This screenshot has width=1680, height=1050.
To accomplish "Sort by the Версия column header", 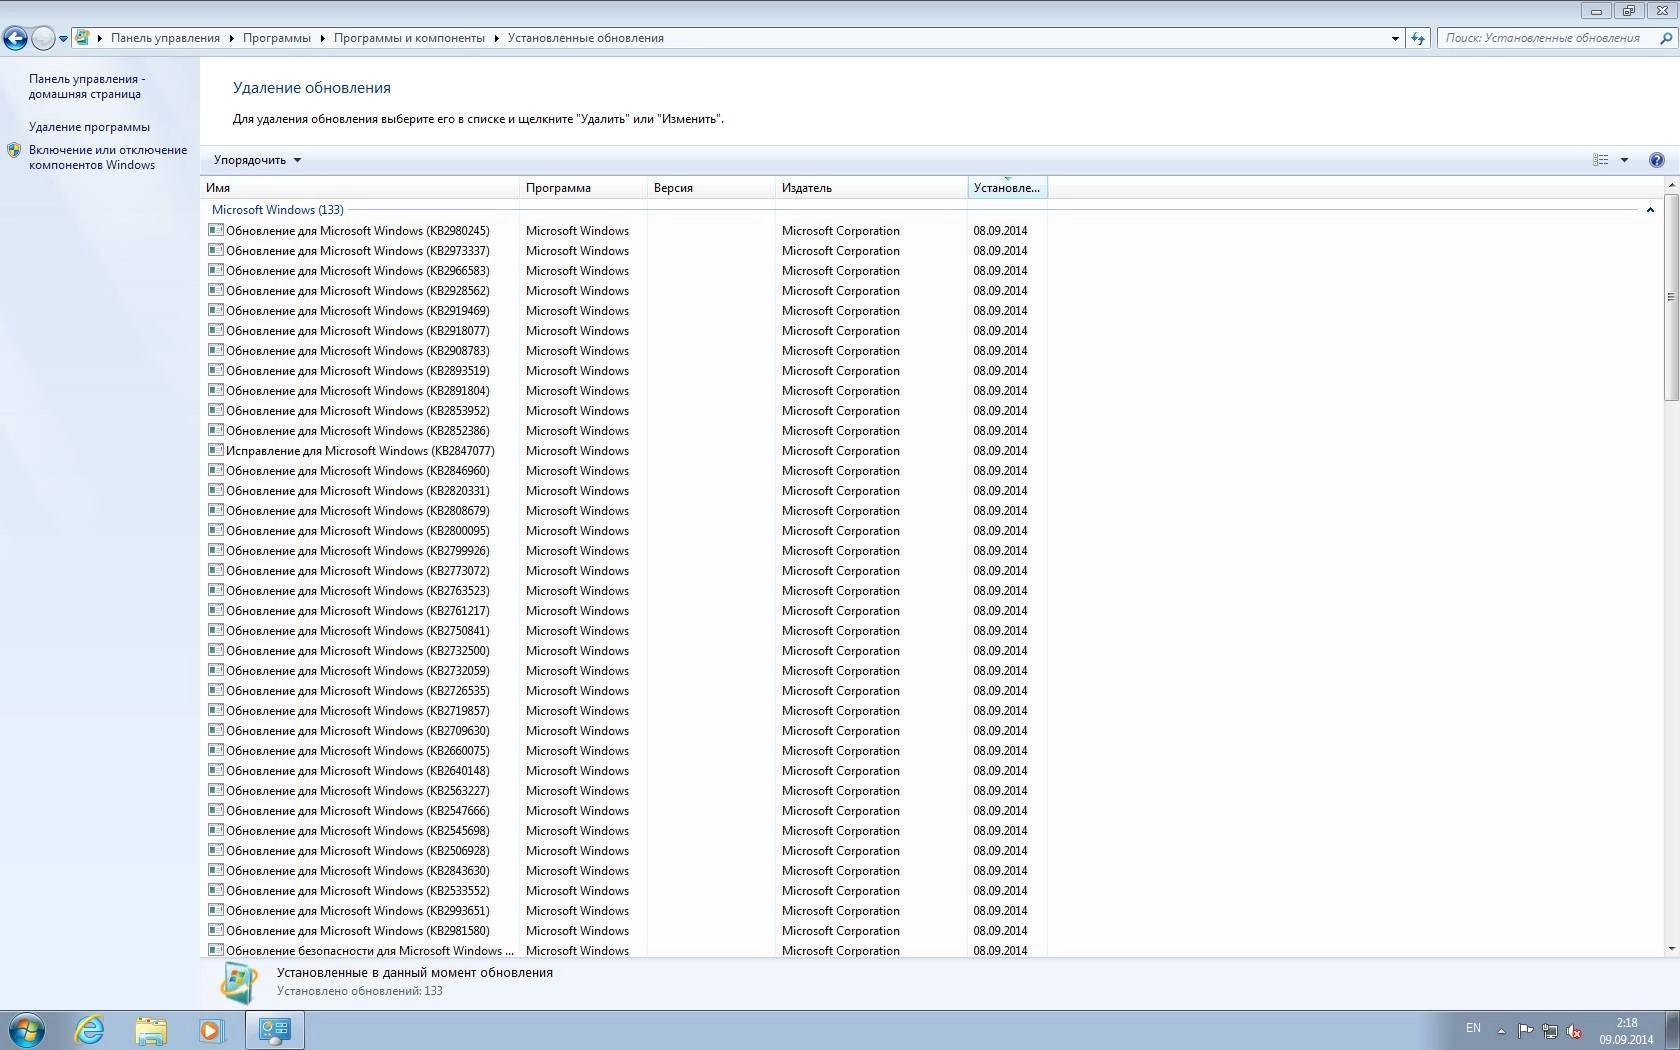I will click(711, 188).
